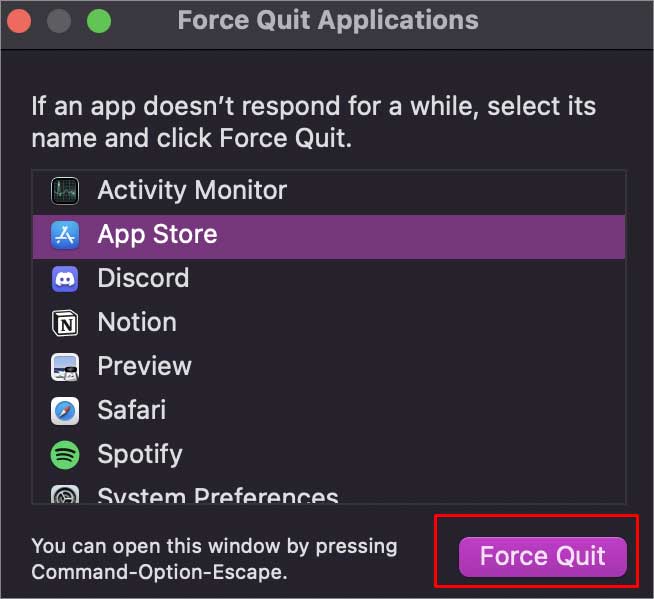
Task: Click the purple Force Quit button
Action: coord(543,556)
